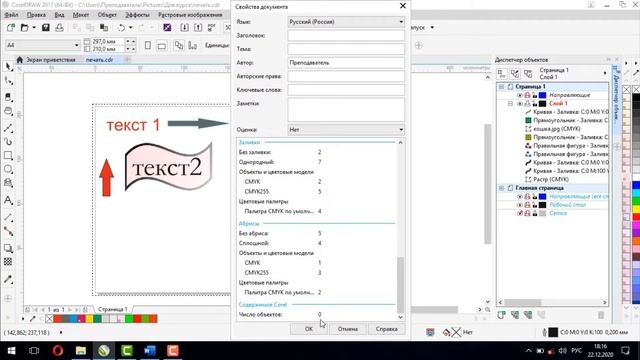Screen dimensions: 640x360
Task: Toggle printing for Слой 1 layer
Action: [x=527, y=104]
